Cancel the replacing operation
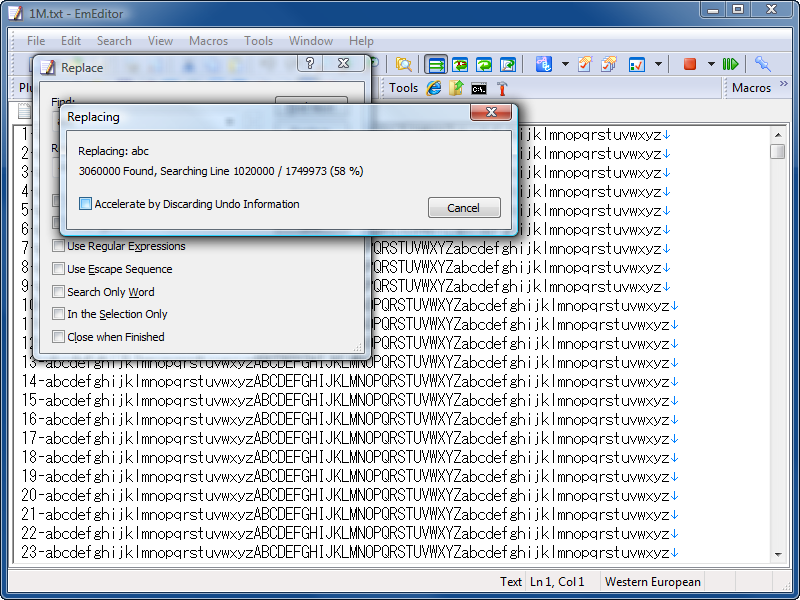Screen dimensions: 800x600 [464, 208]
